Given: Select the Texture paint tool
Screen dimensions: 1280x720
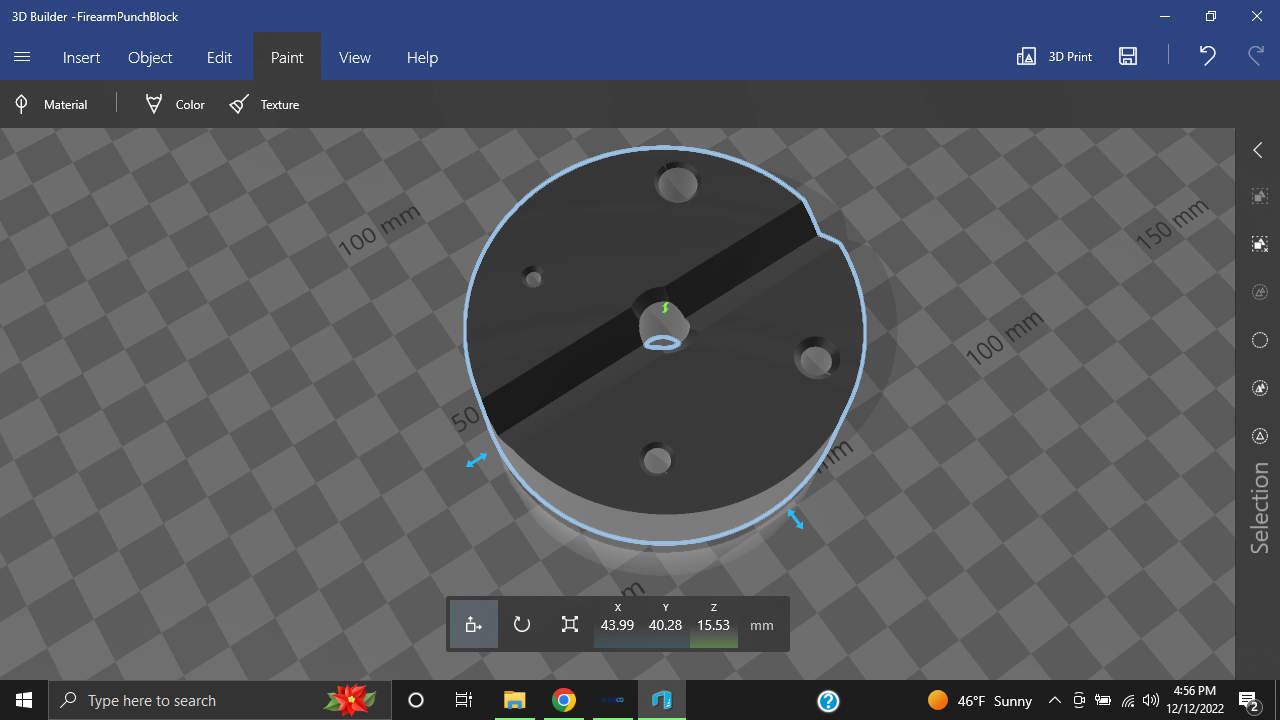Looking at the screenshot, I should (264, 104).
